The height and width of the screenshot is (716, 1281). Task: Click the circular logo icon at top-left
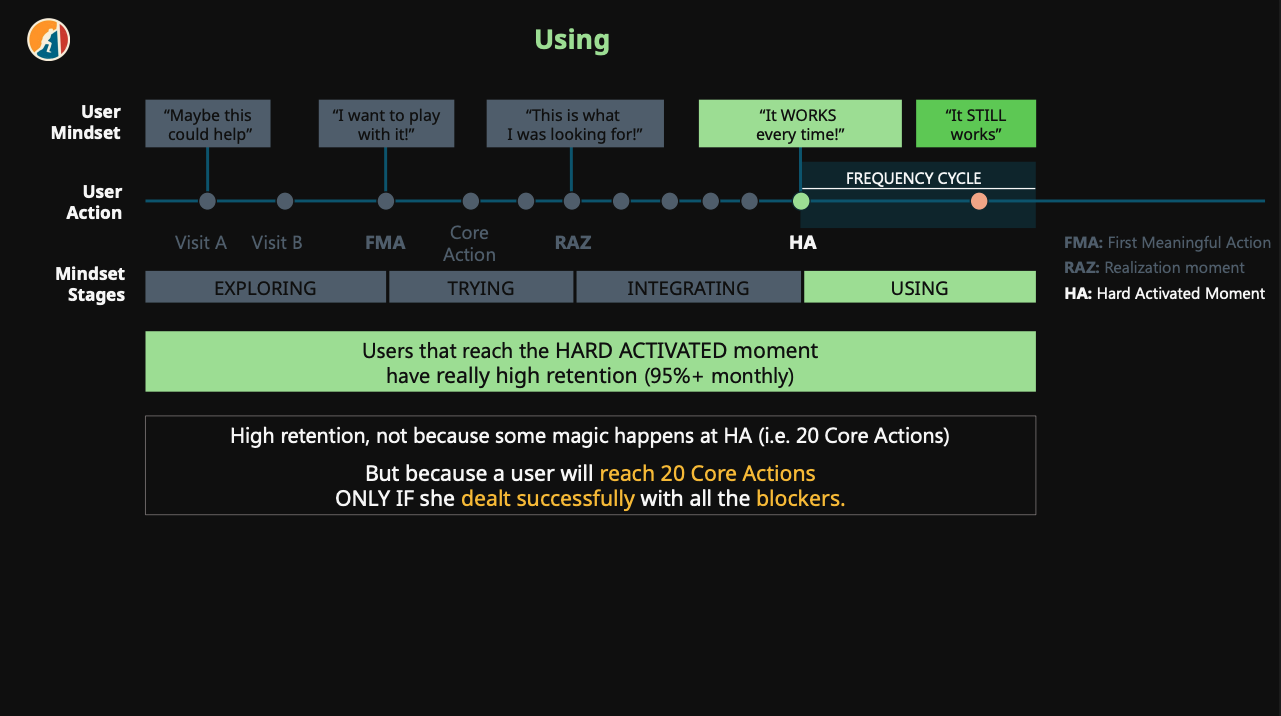coord(48,40)
